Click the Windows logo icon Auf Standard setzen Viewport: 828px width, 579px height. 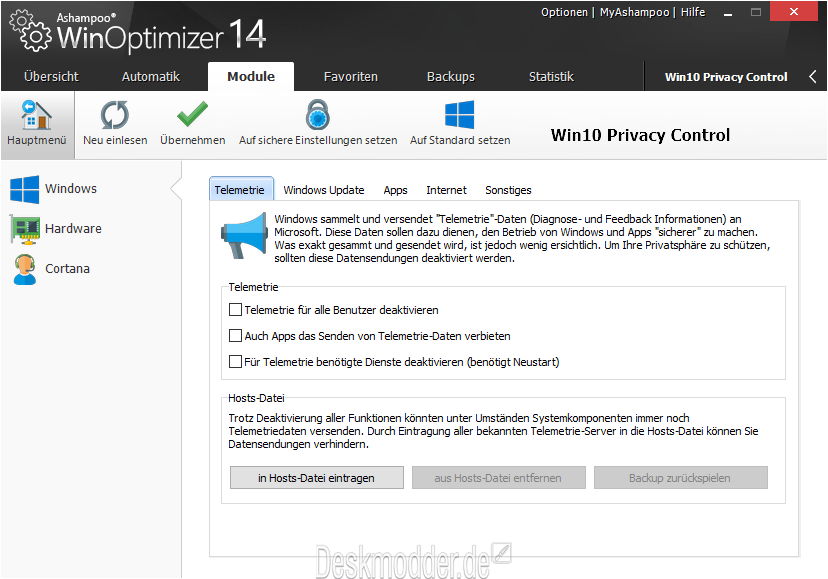click(x=459, y=115)
